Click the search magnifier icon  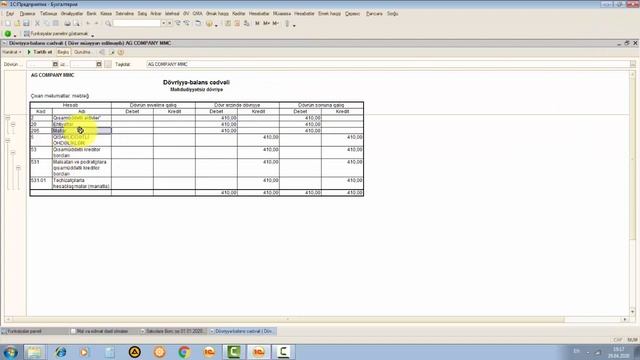(x=108, y=24)
